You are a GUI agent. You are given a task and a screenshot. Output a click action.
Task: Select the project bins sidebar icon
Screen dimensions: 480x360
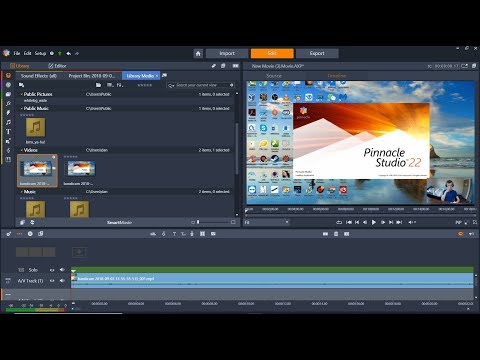coord(8,94)
